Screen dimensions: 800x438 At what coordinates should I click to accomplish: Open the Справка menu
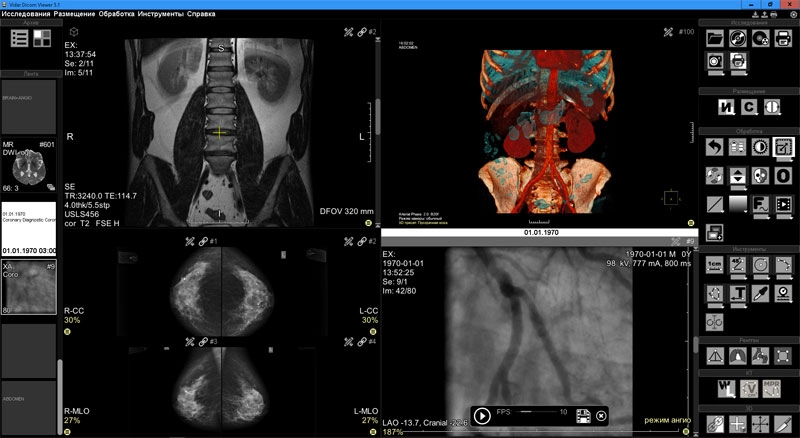coord(201,15)
